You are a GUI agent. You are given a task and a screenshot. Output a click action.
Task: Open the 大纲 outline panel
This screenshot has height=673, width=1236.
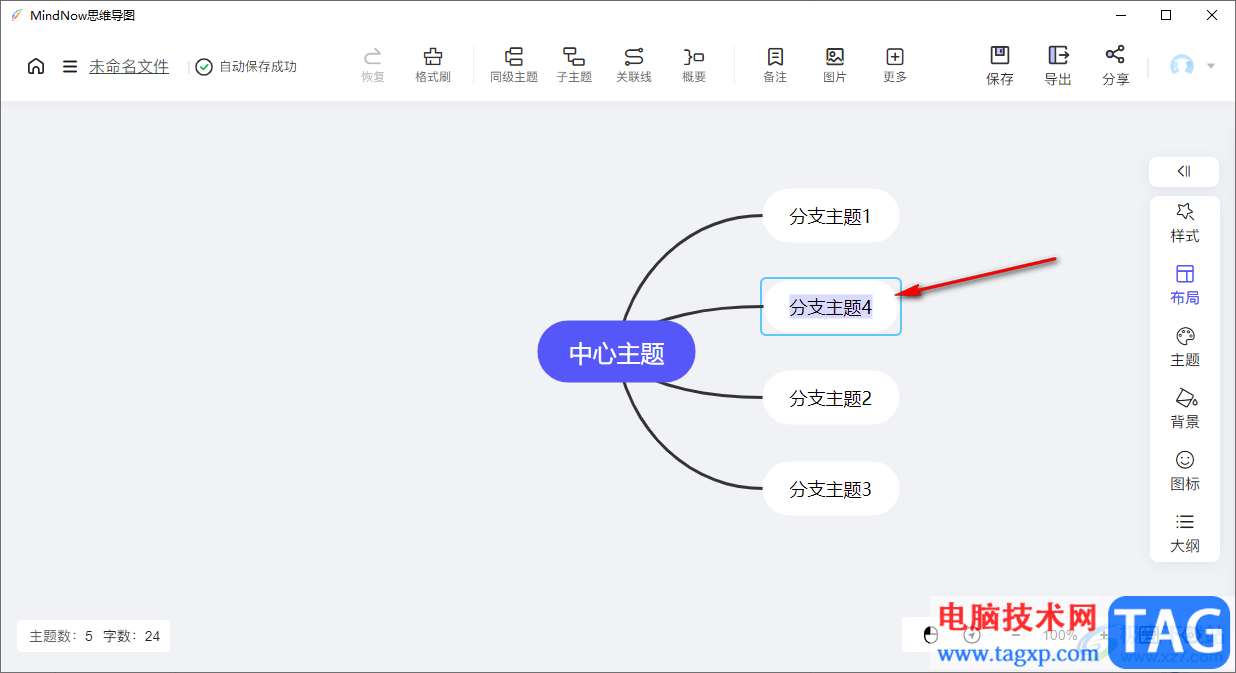coord(1185,534)
